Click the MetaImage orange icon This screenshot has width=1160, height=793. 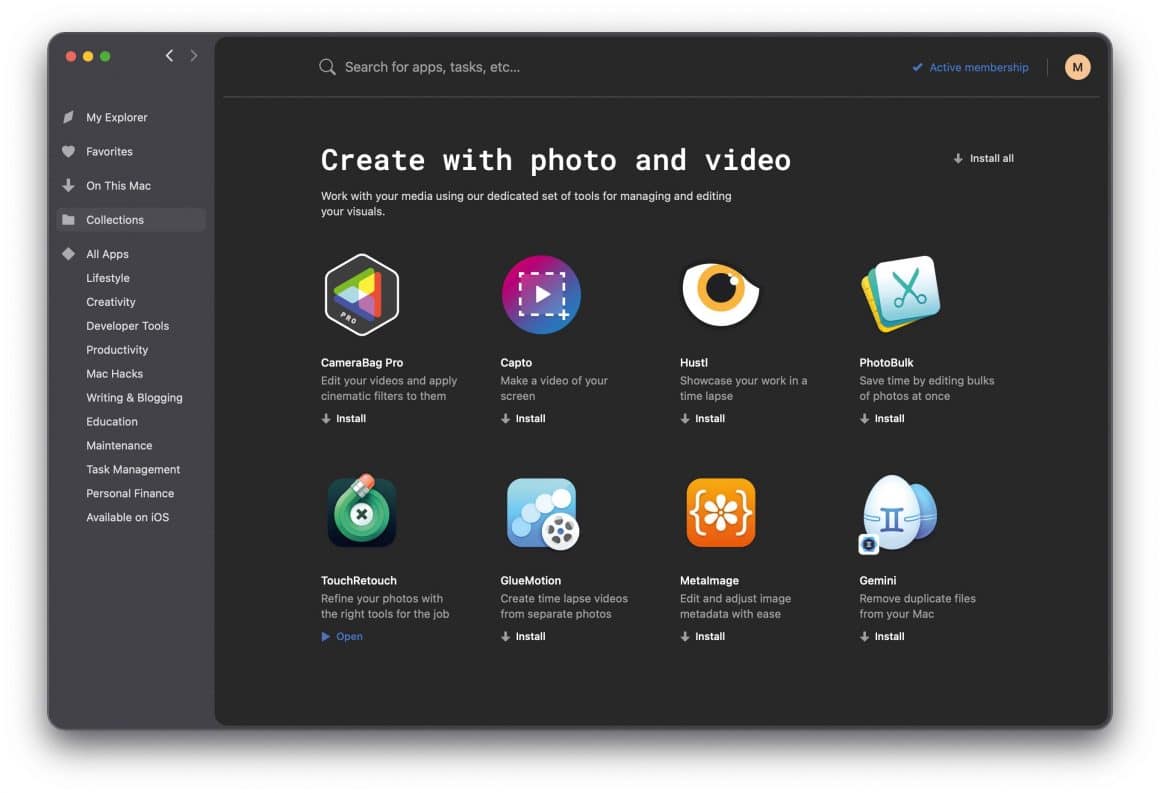coord(720,512)
